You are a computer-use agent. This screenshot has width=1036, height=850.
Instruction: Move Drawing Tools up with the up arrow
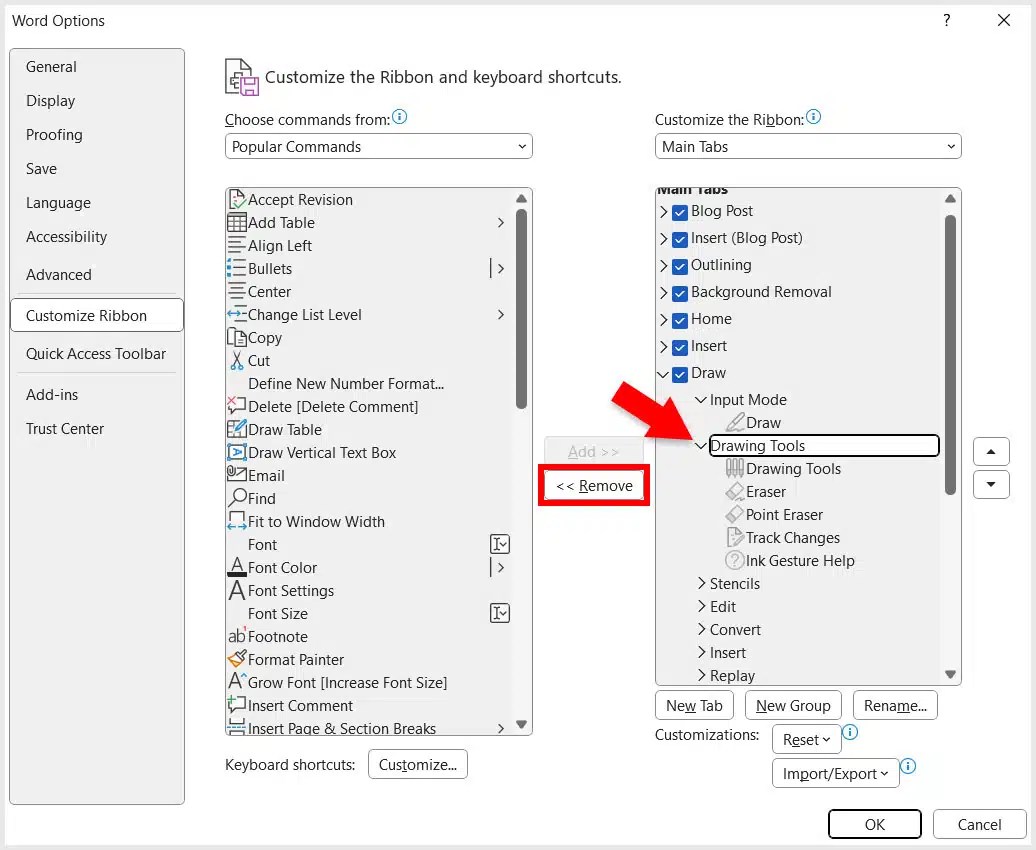point(991,451)
